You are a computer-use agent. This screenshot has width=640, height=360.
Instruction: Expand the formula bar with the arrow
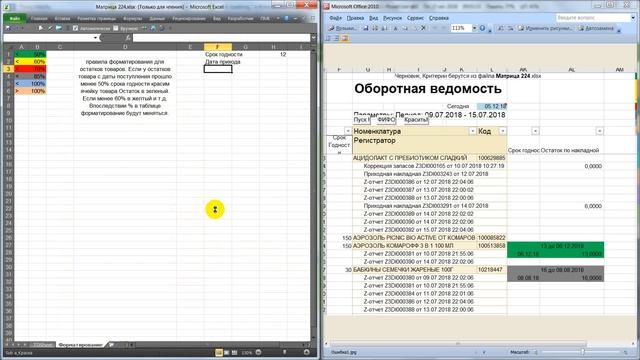tap(313, 38)
